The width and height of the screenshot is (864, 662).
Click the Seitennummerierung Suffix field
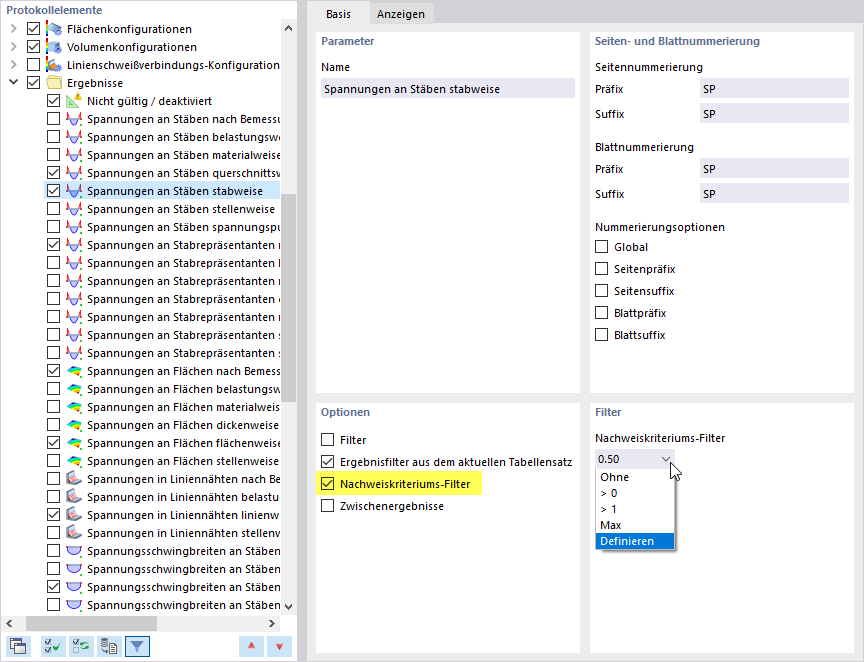pos(774,114)
